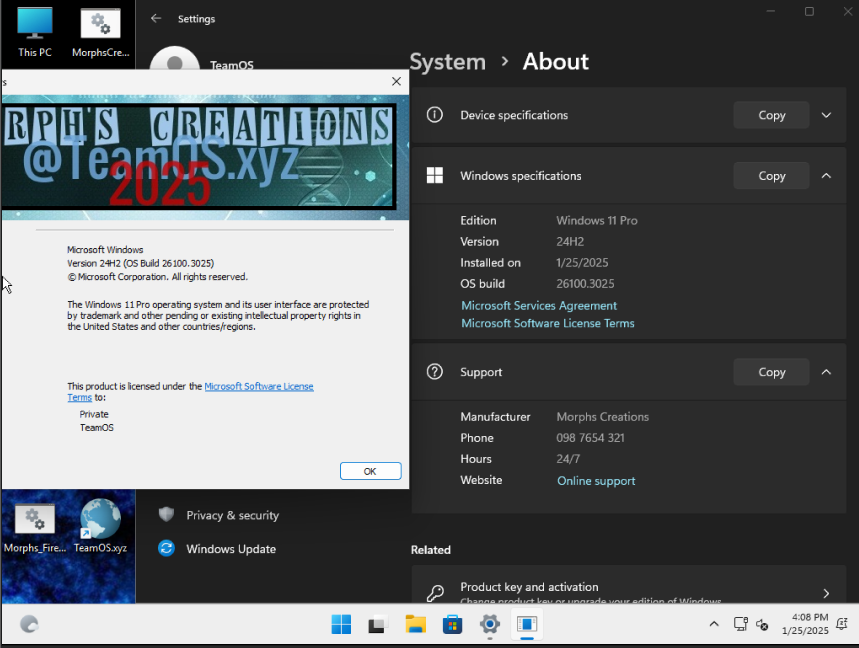Copy the Device specifications
This screenshot has height=648, width=859.
(771, 115)
